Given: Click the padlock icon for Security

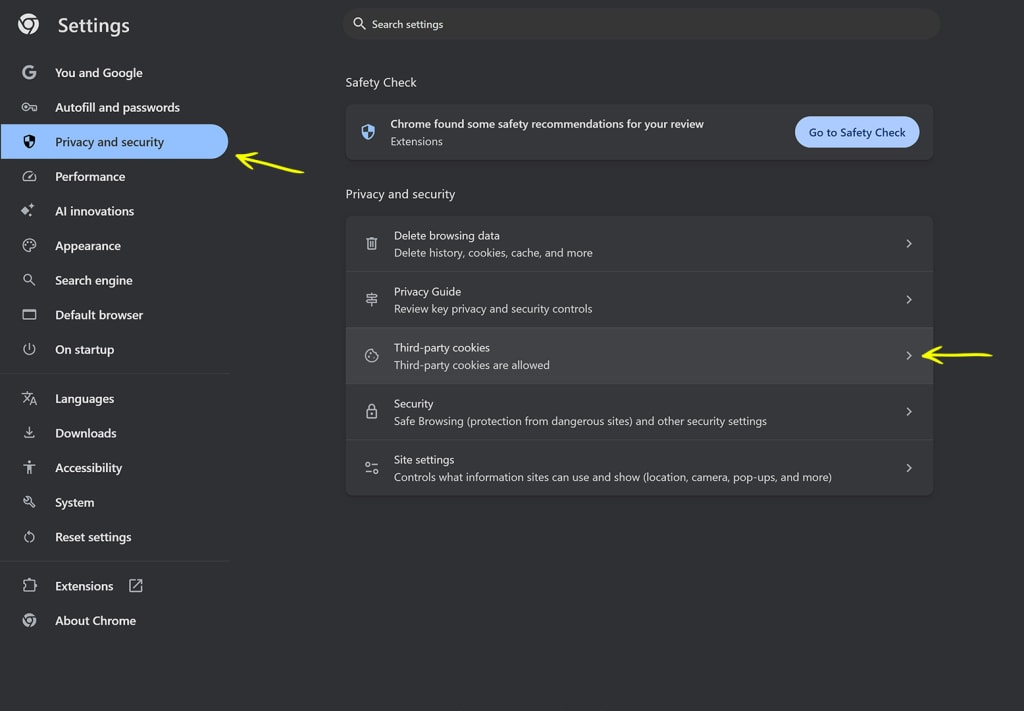Looking at the screenshot, I should 372,411.
